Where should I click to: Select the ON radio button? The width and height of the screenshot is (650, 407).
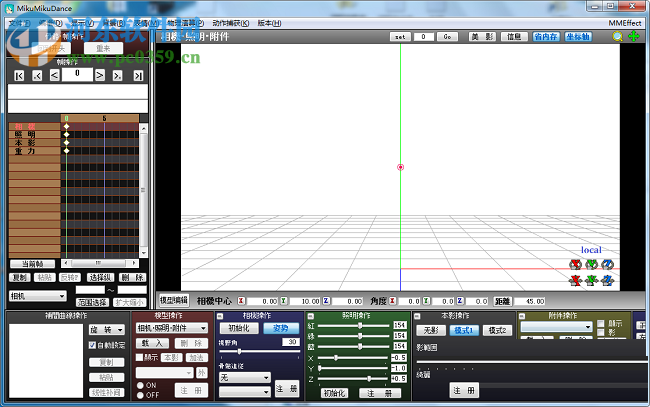click(140, 385)
